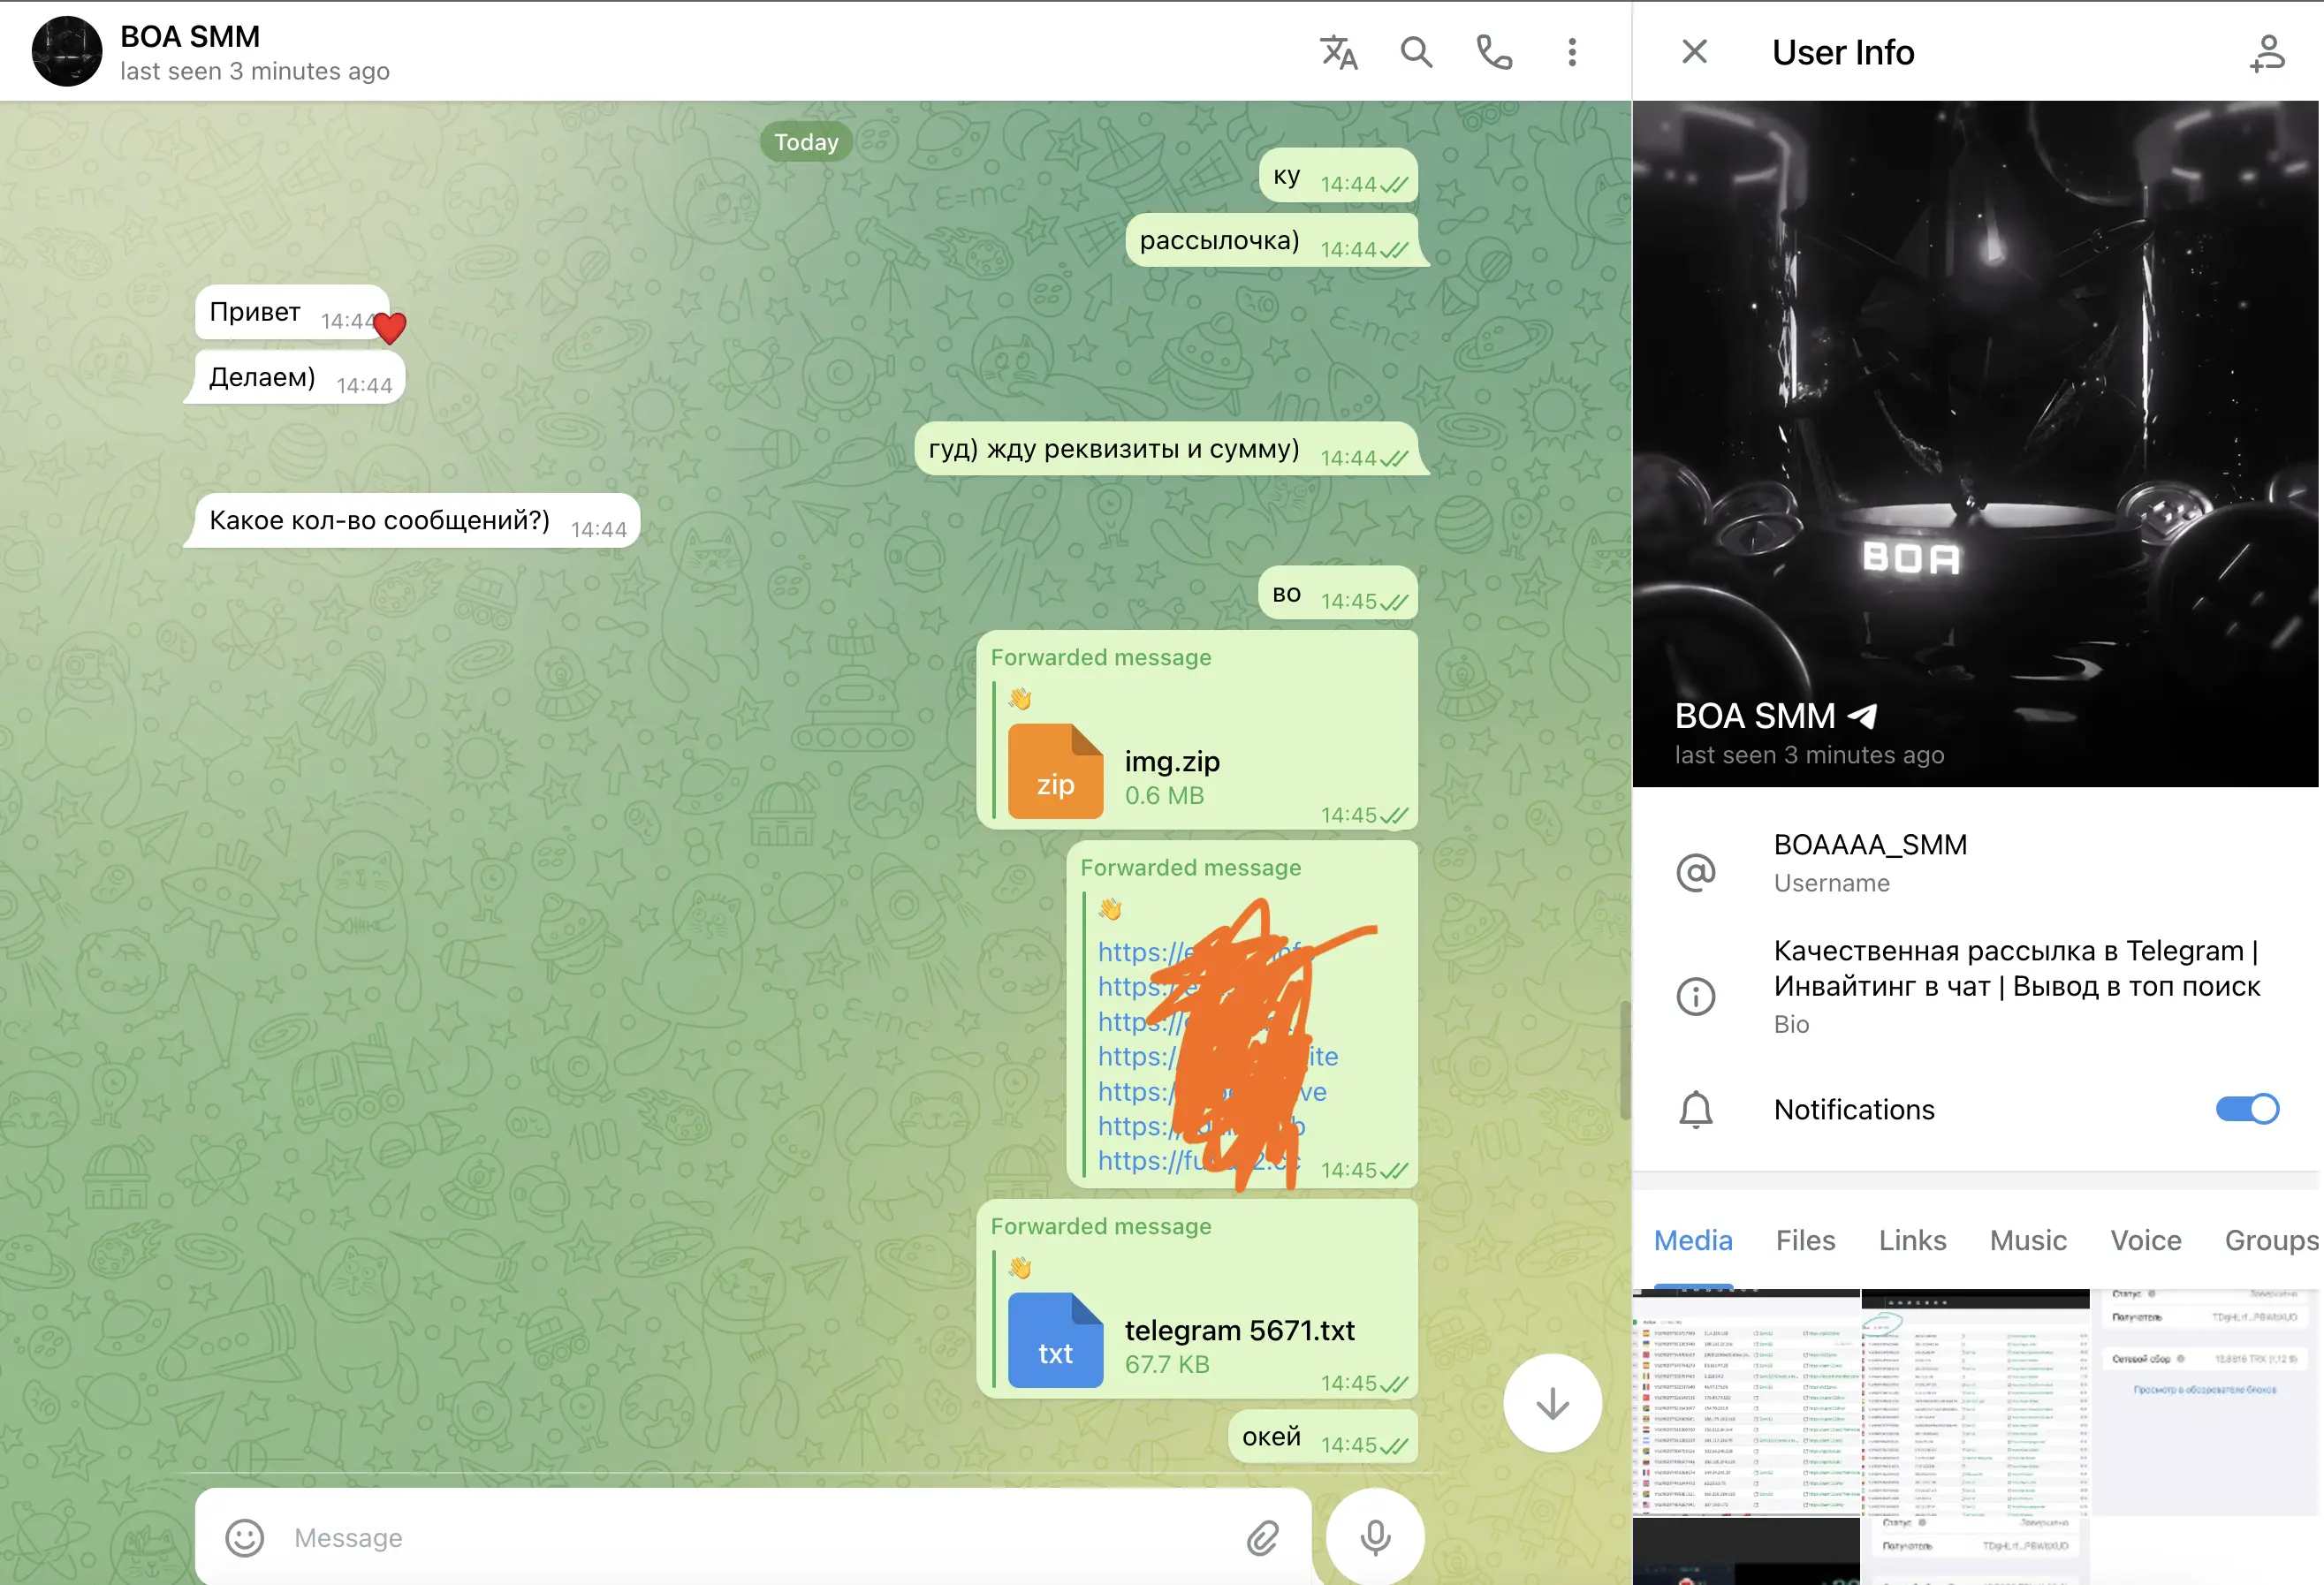Toggle the Notifications switch off
Image resolution: width=2324 pixels, height=1585 pixels.
coord(2246,1109)
